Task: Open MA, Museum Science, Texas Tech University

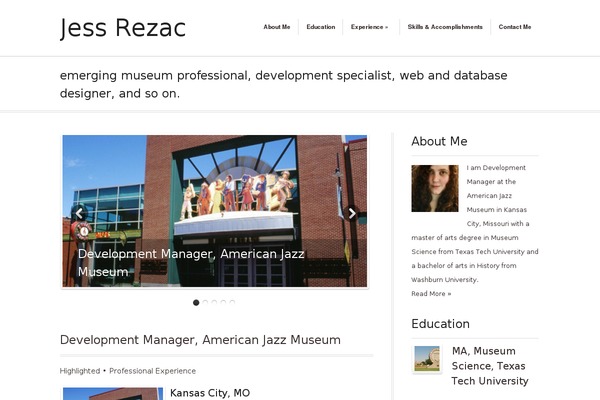Action: pyautogui.click(x=490, y=366)
